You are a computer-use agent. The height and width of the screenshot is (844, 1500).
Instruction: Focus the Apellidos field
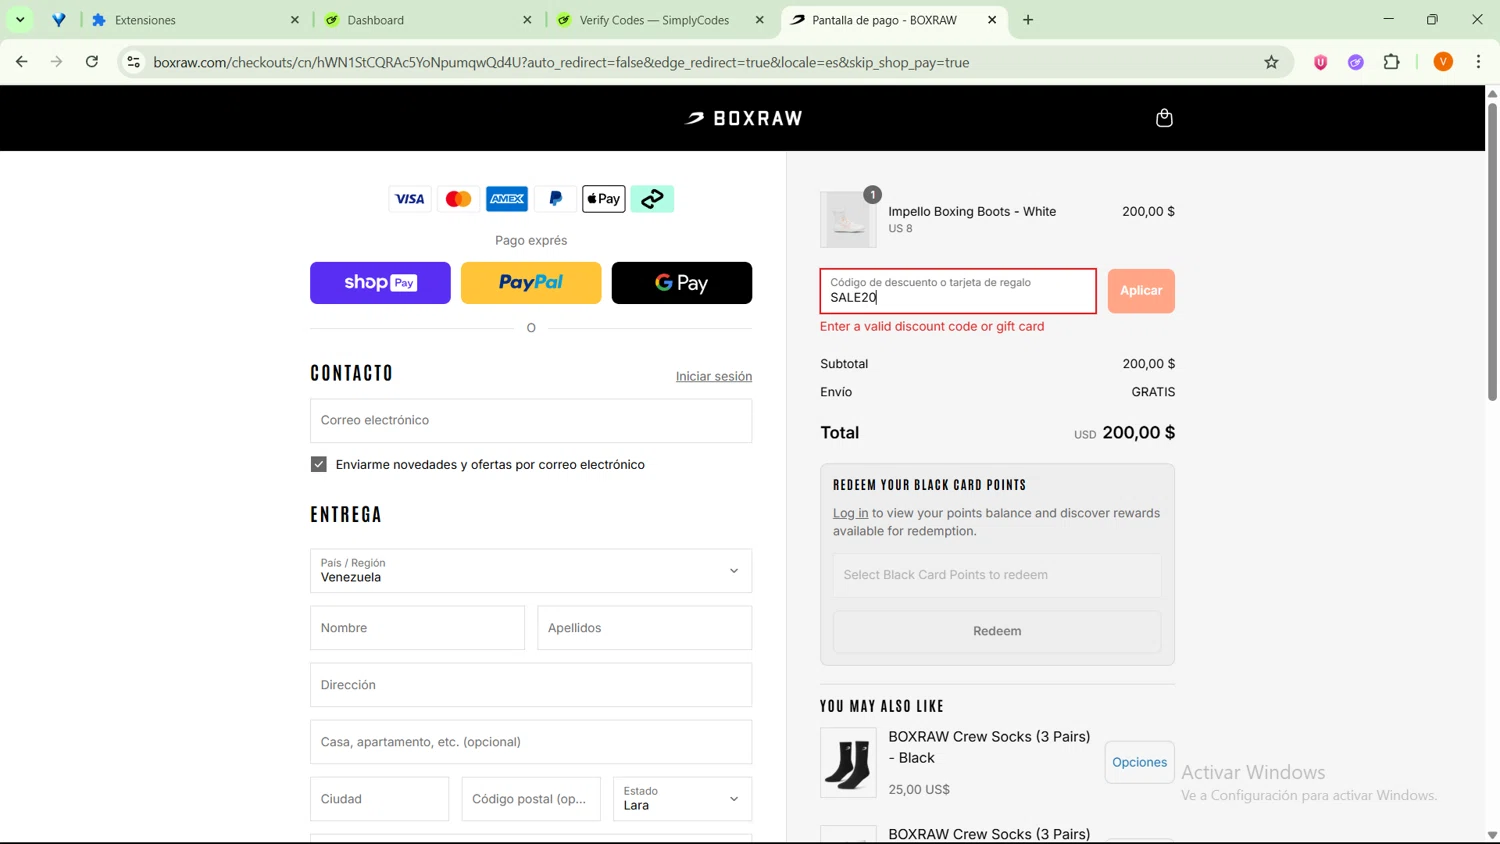645,628
